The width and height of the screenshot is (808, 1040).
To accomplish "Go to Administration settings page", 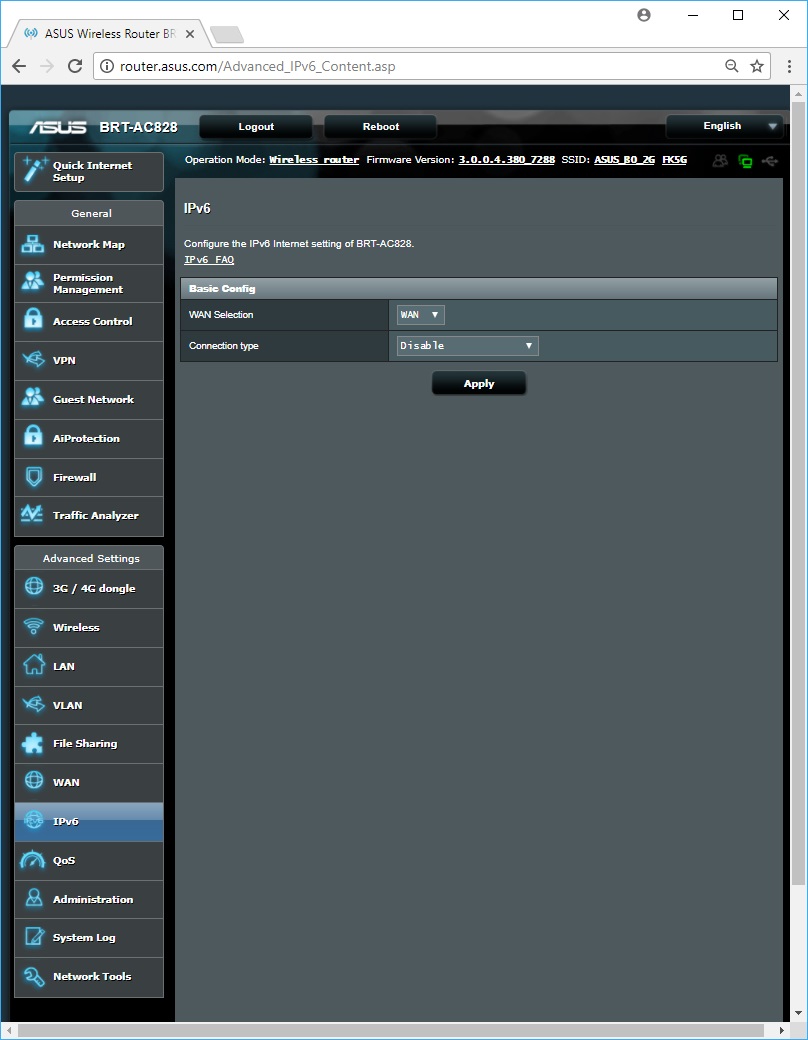I will tap(92, 899).
